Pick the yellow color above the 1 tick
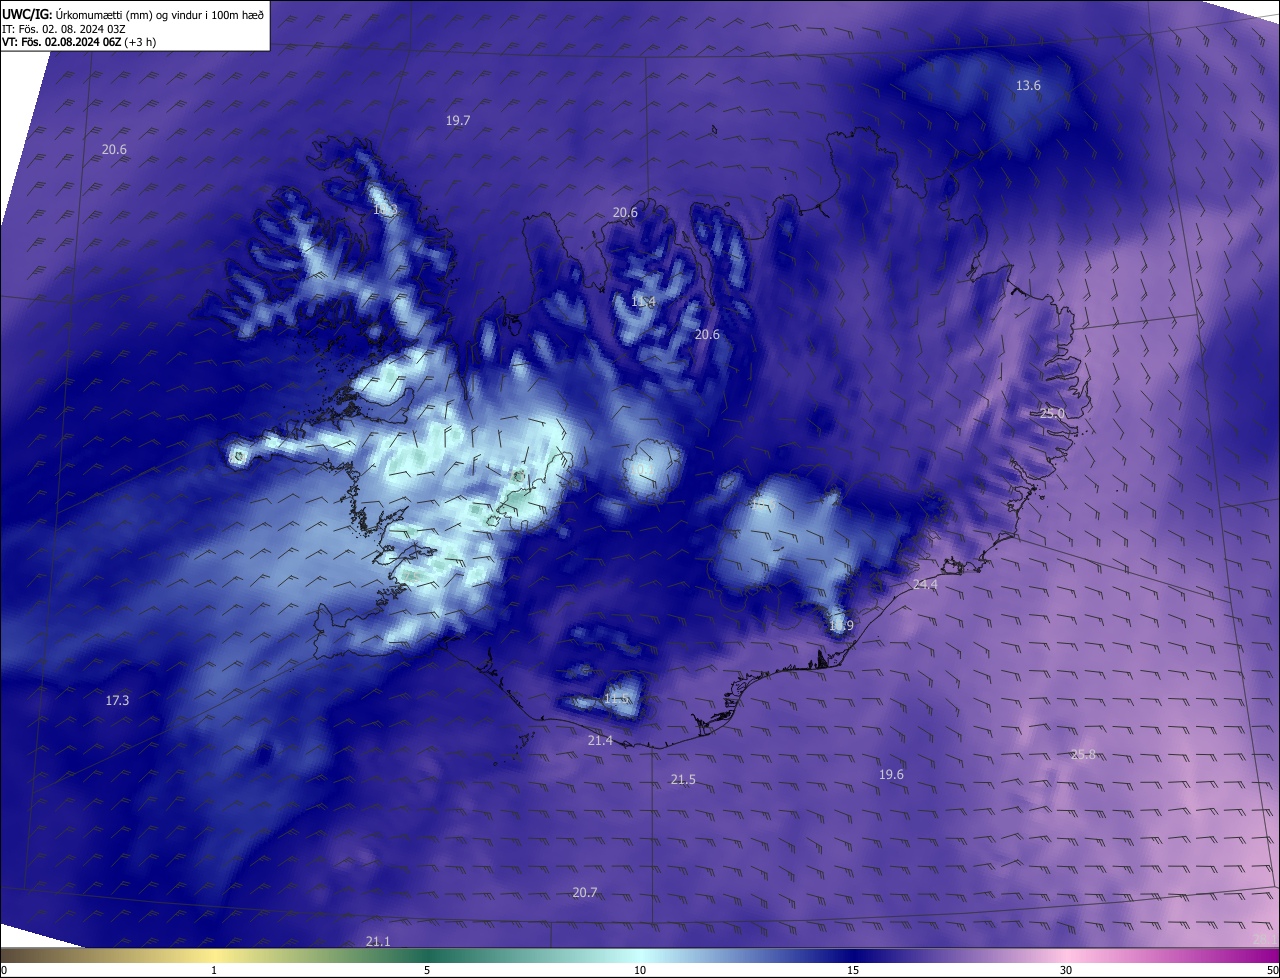 pyautogui.click(x=214, y=956)
